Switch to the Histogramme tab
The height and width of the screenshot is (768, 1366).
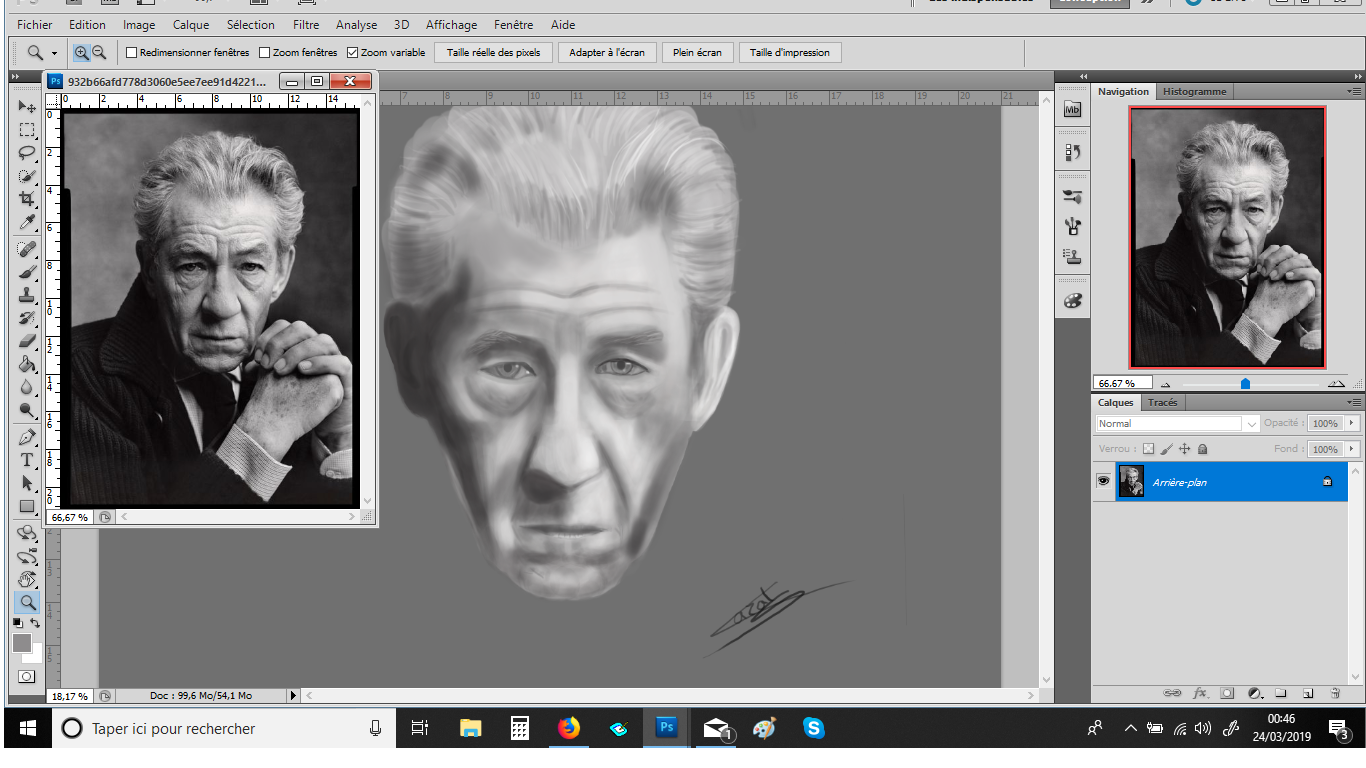pyautogui.click(x=1194, y=91)
